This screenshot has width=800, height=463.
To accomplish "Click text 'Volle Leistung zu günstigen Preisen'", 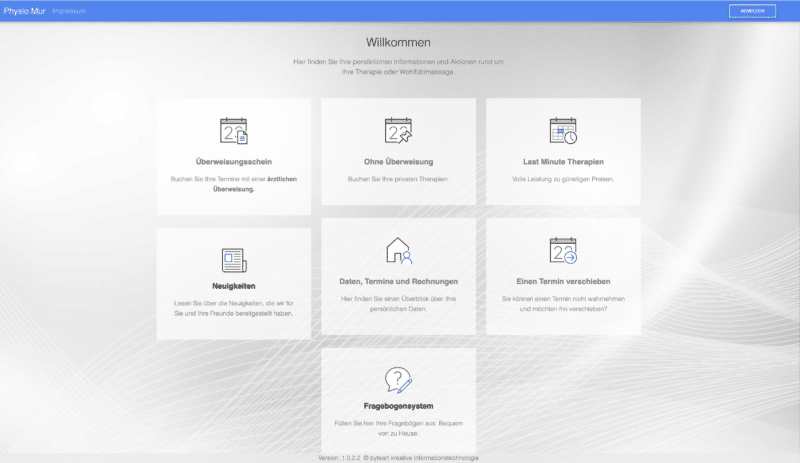I will coord(563,179).
